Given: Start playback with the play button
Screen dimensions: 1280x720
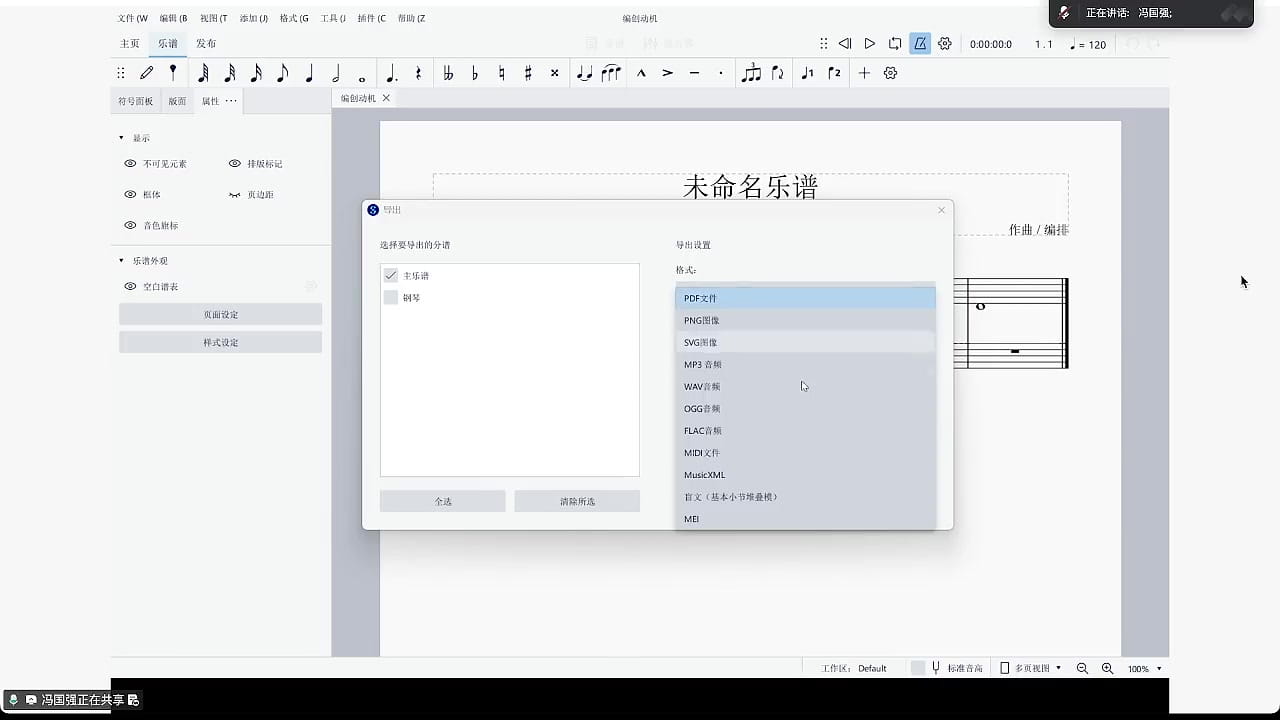Looking at the screenshot, I should pos(870,44).
